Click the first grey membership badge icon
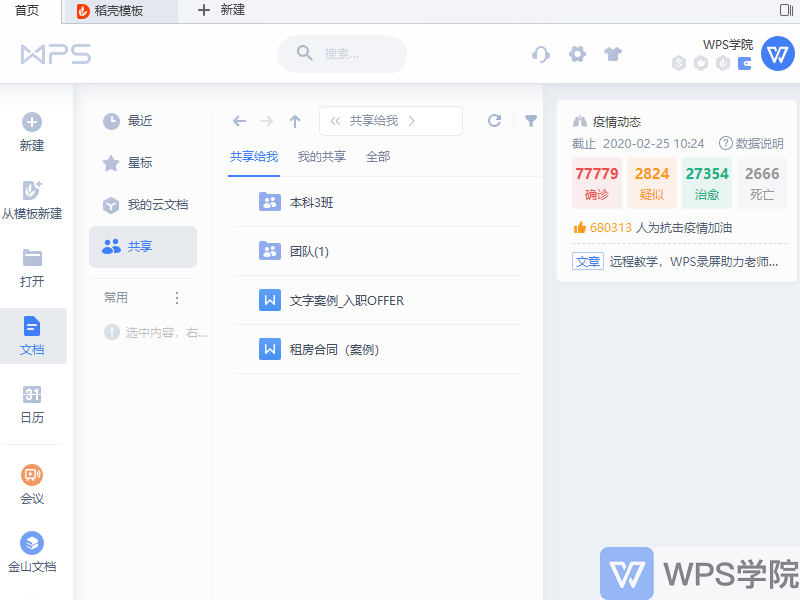Viewport: 800px width, 600px height. pyautogui.click(x=679, y=63)
